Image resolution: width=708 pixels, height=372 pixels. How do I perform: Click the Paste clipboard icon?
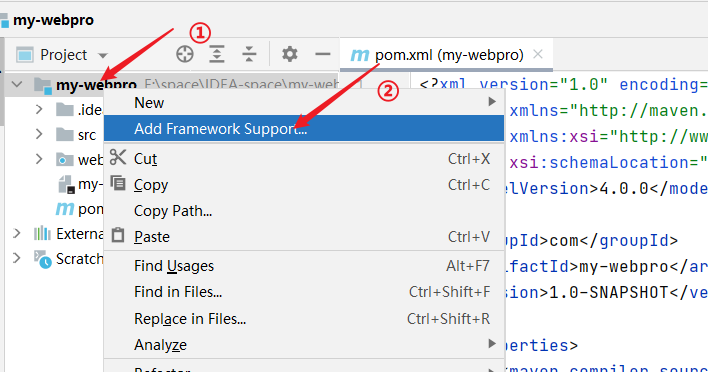[118, 235]
